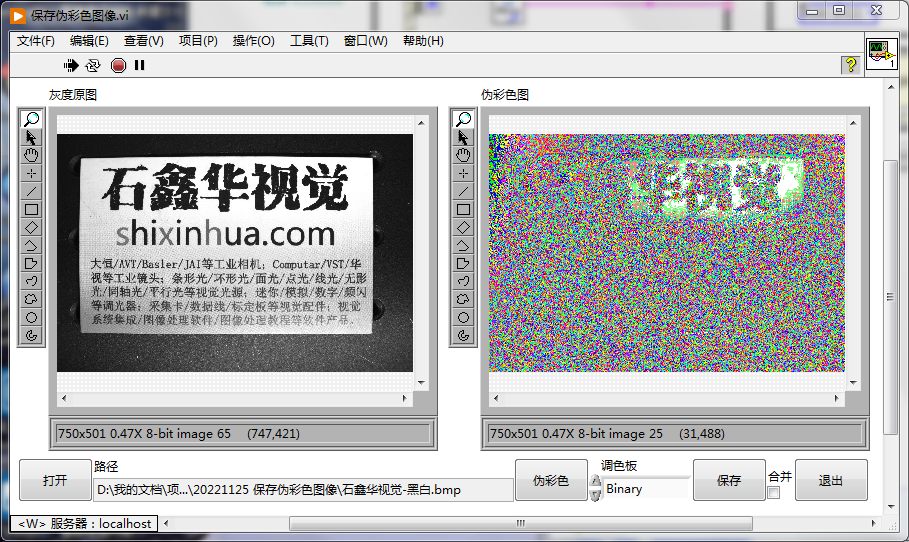The width and height of the screenshot is (909, 542).
Task: Click the grayscale source image display
Action: tap(235, 253)
